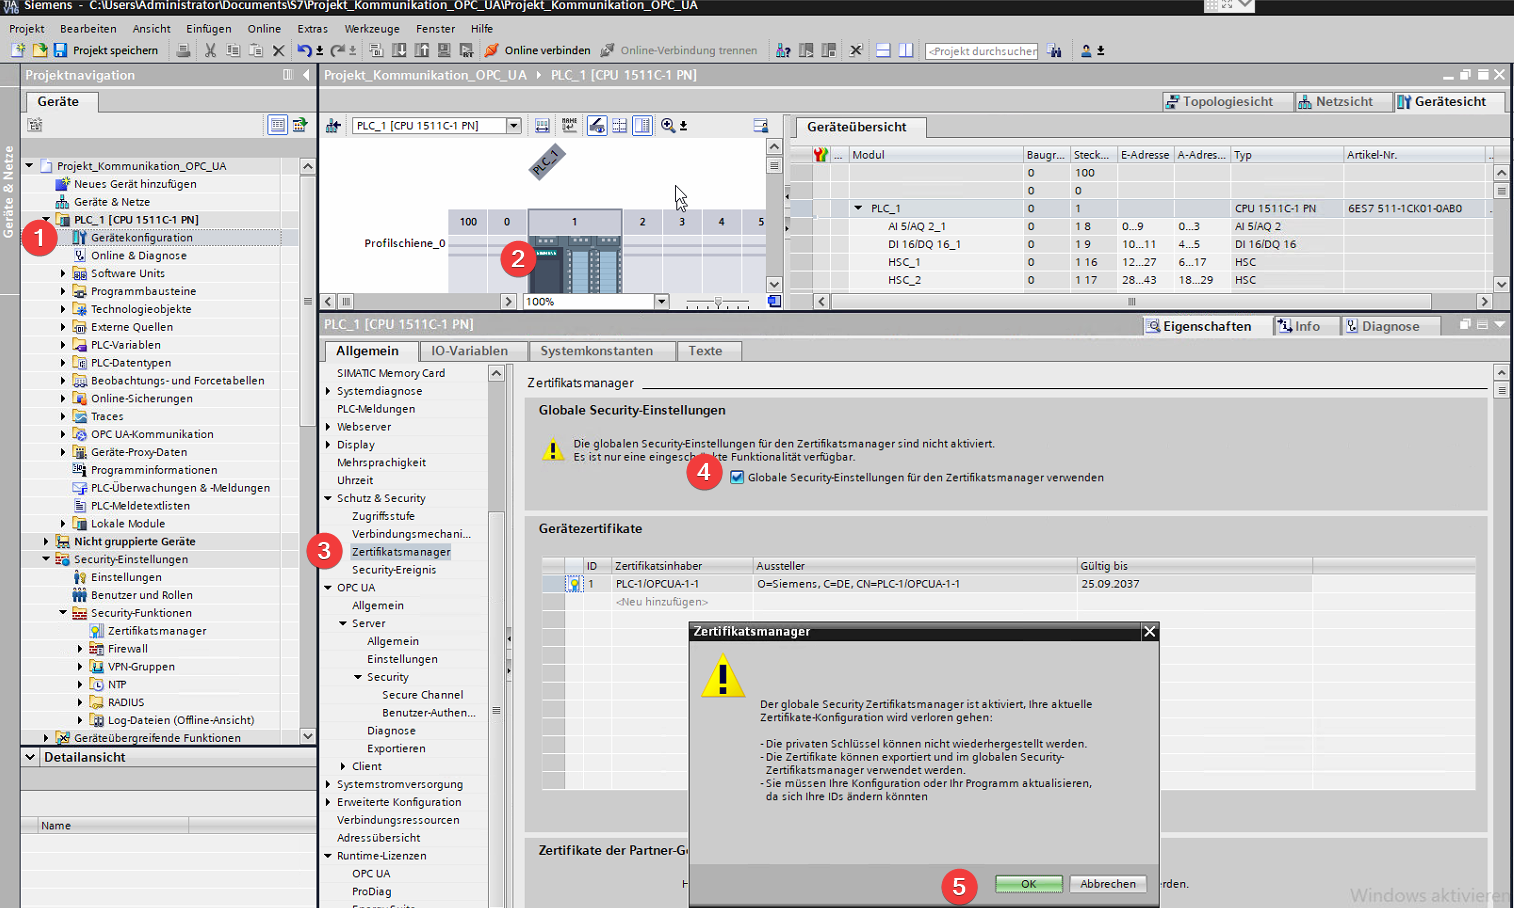
Task: Open the Extras menu
Action: click(x=313, y=29)
